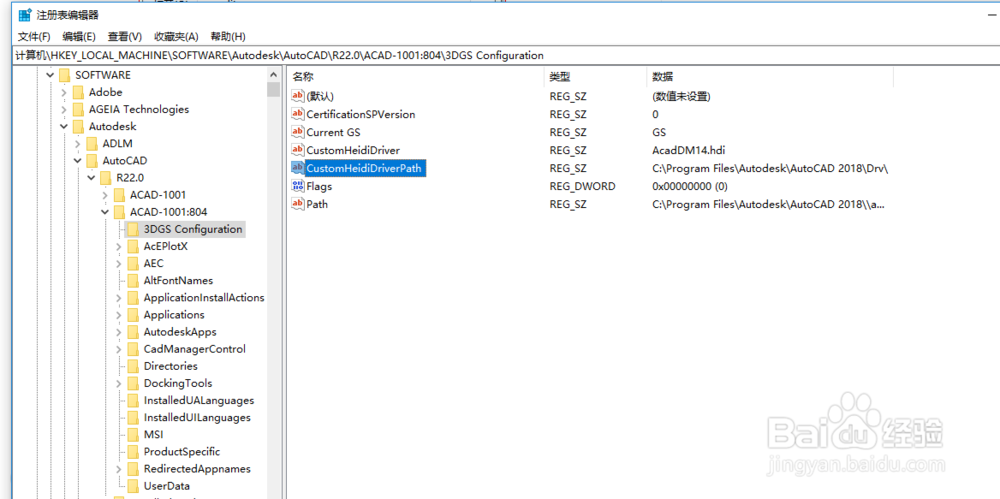Select the AEC key
The image size is (1000, 499).
(x=154, y=264)
